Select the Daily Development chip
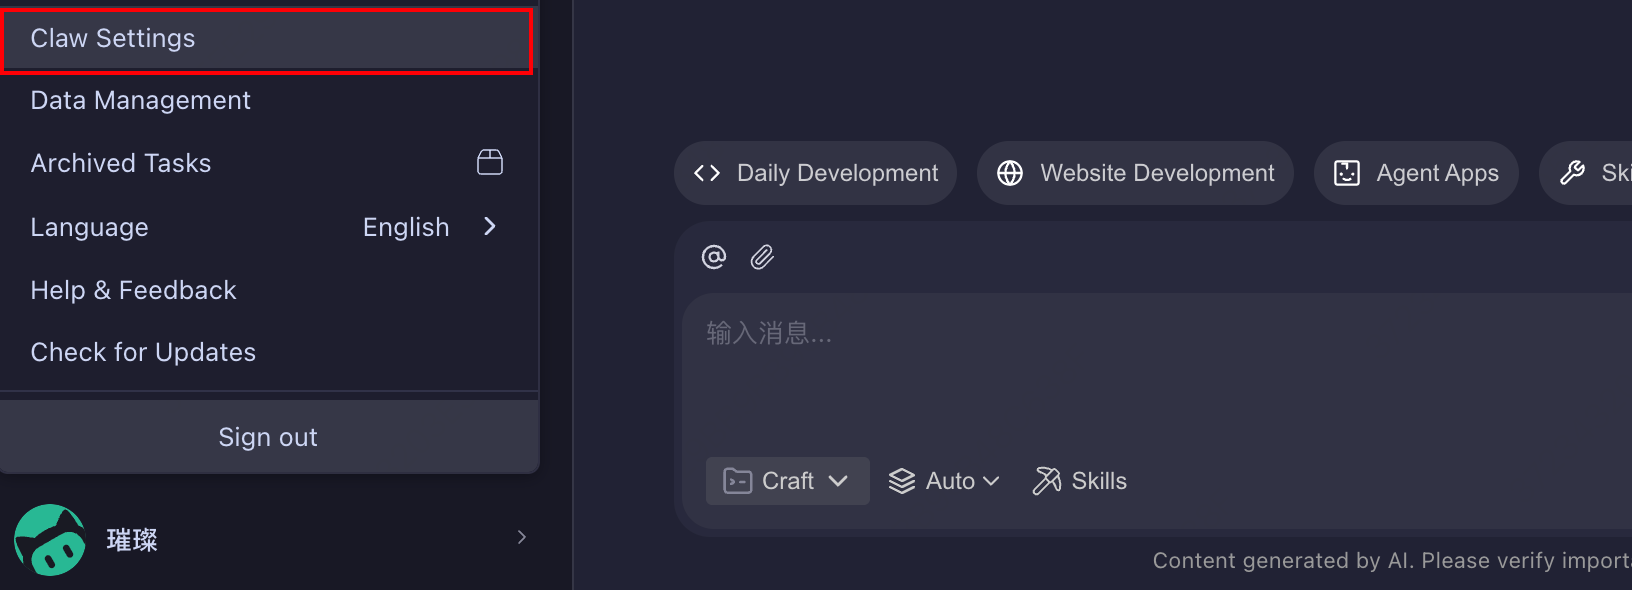The height and width of the screenshot is (590, 1632). [x=815, y=173]
